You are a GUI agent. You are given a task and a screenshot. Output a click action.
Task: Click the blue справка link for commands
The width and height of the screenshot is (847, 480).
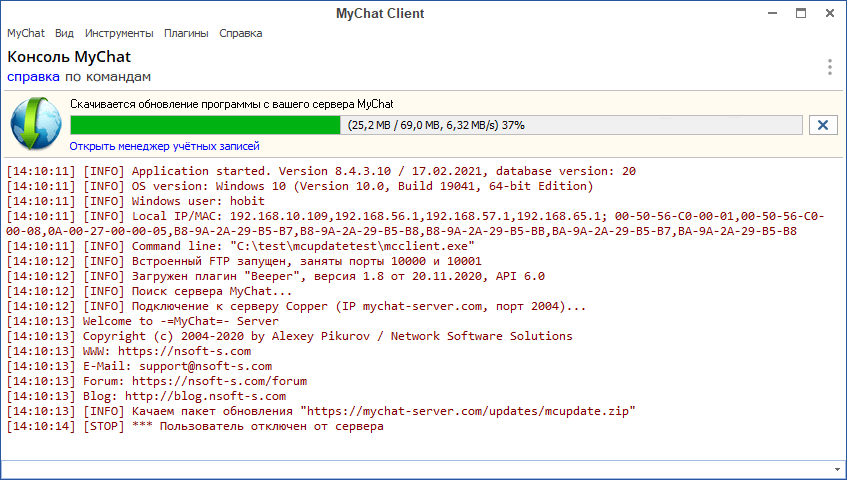[x=34, y=76]
